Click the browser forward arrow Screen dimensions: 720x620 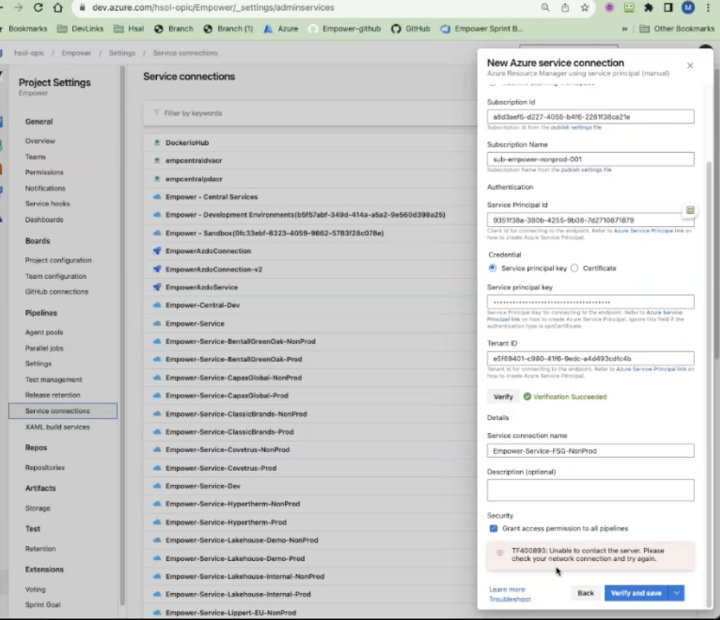(18, 7)
